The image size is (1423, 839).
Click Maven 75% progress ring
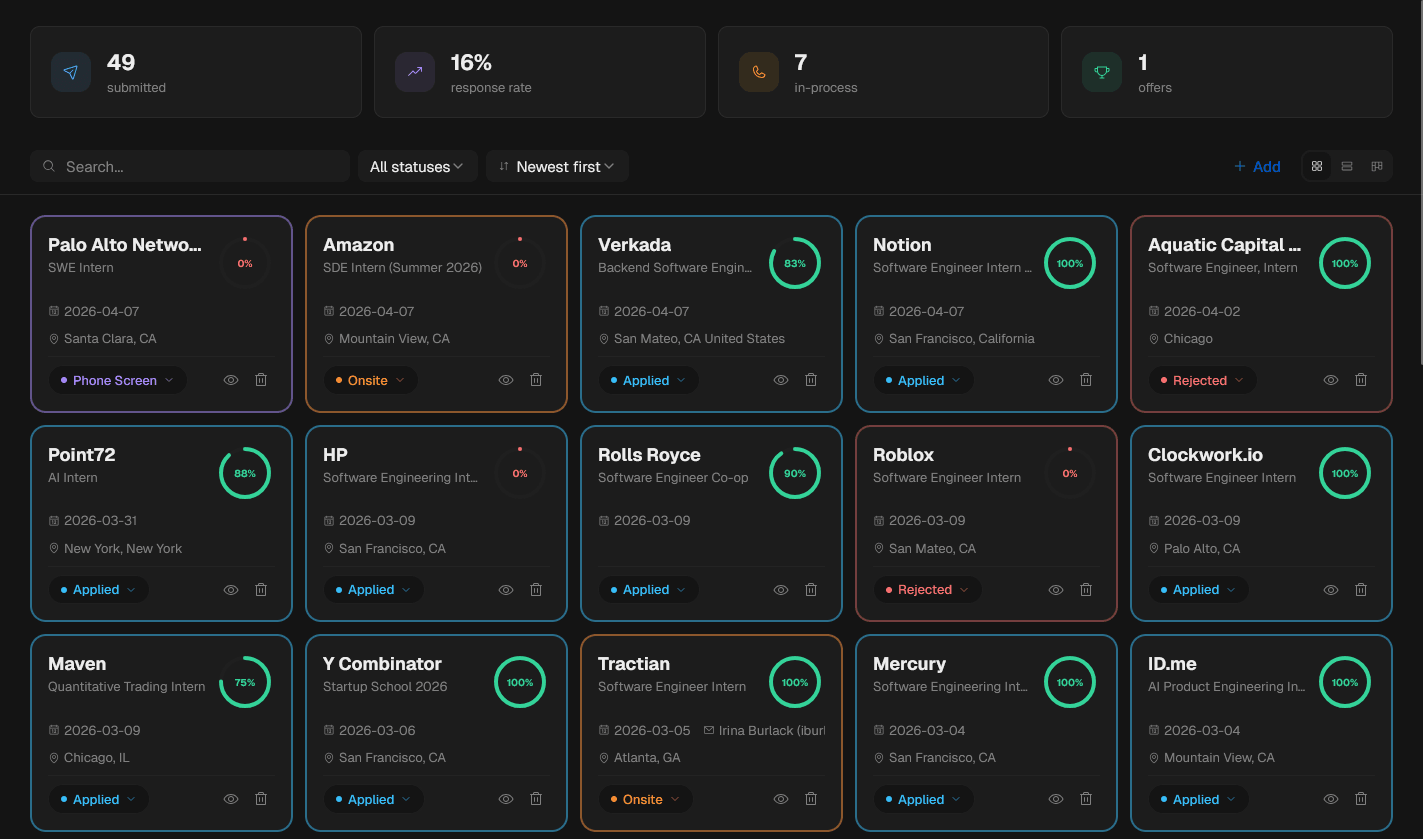coord(245,682)
